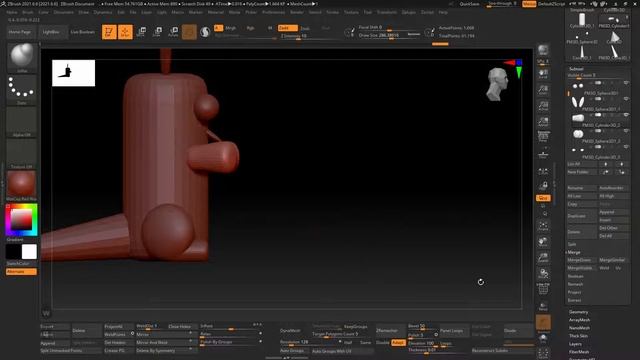Select the Move transform icon

pos(141,32)
